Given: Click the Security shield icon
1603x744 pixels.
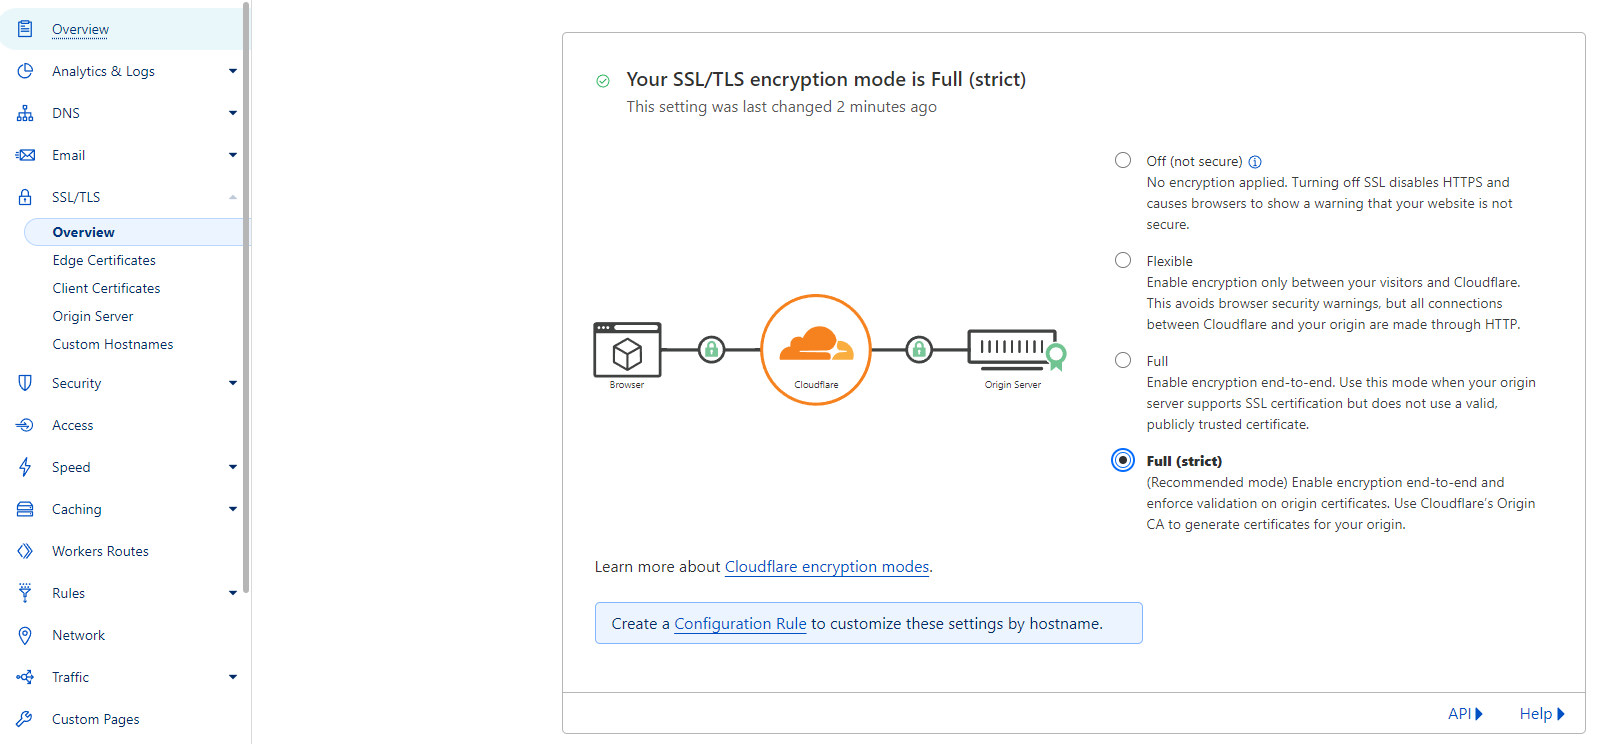Looking at the screenshot, I should pyautogui.click(x=25, y=383).
